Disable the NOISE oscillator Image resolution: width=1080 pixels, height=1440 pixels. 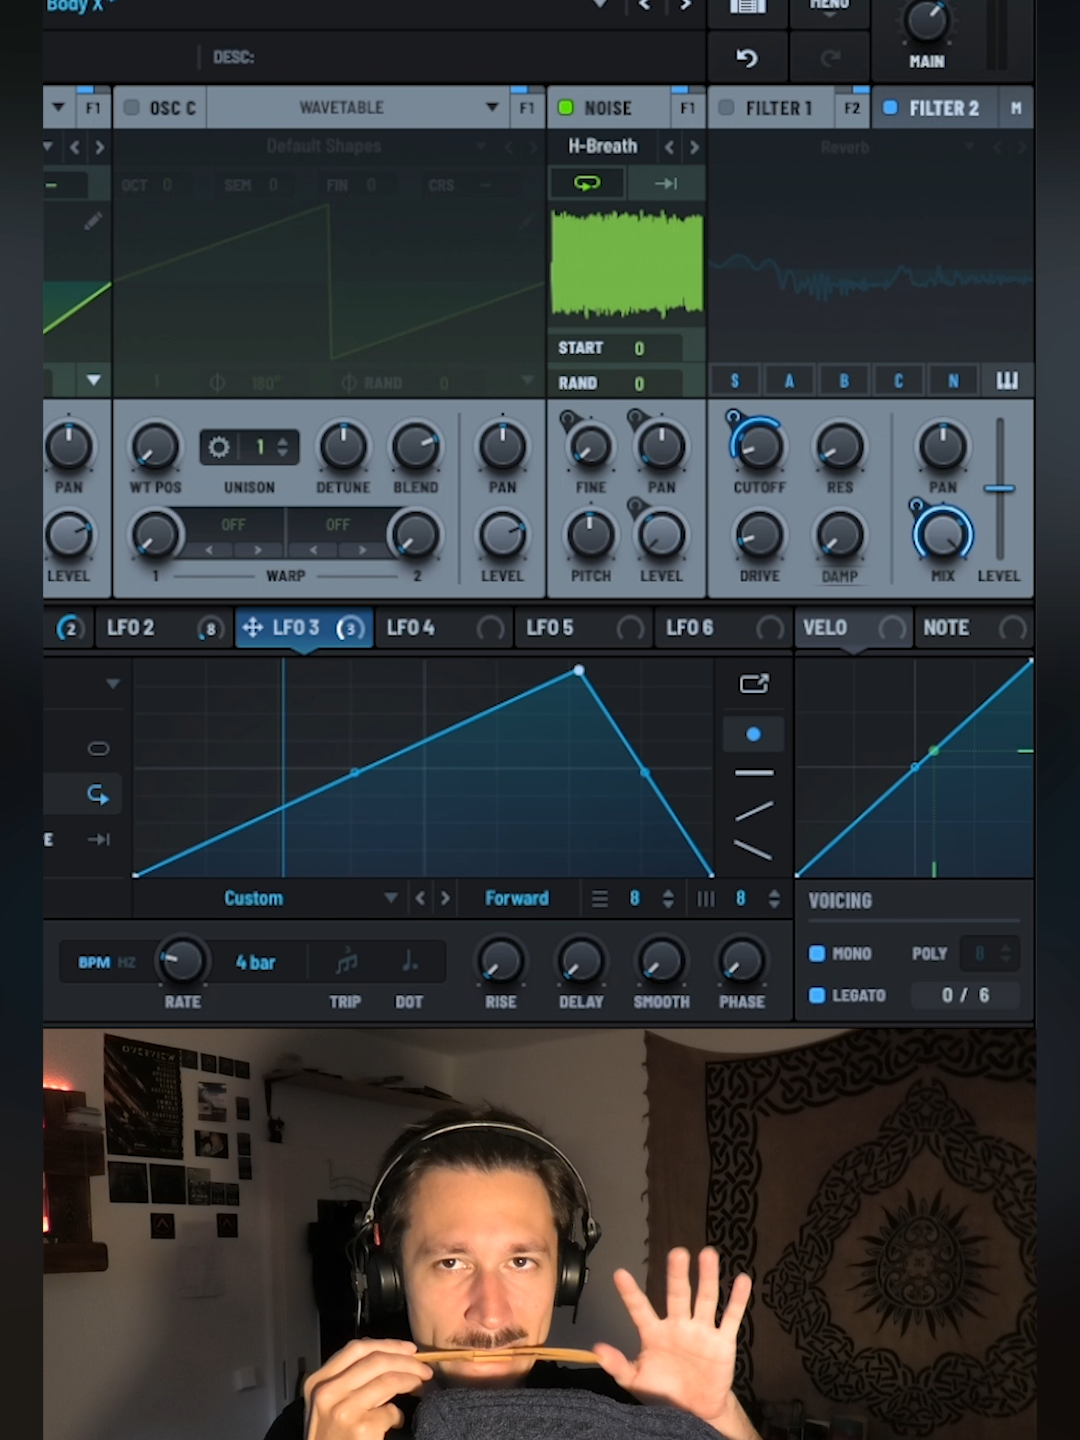(565, 107)
